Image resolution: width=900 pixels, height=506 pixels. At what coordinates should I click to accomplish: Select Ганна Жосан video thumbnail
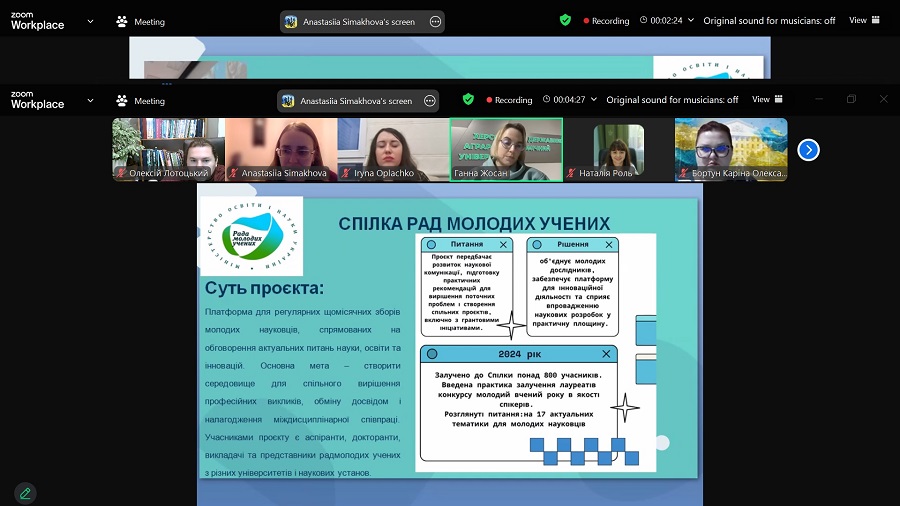click(x=506, y=150)
